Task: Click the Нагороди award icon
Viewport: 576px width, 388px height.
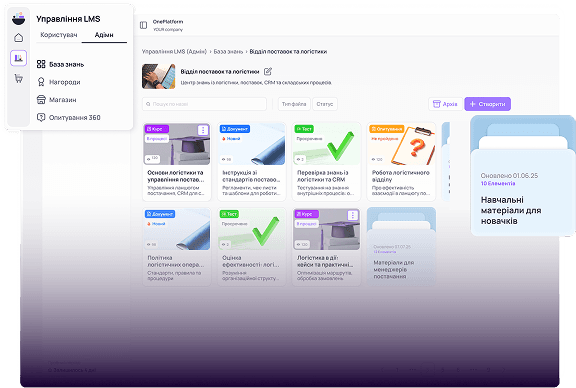Action: [41, 82]
